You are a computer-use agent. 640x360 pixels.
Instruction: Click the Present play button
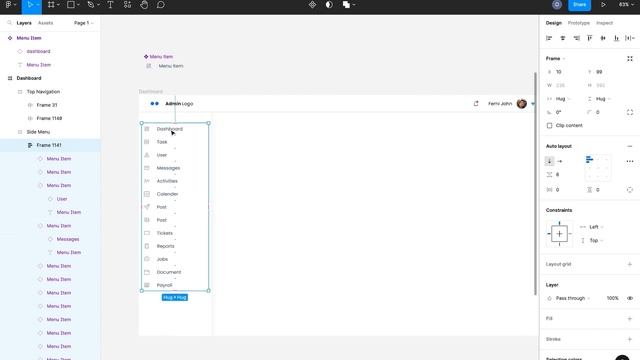point(603,5)
